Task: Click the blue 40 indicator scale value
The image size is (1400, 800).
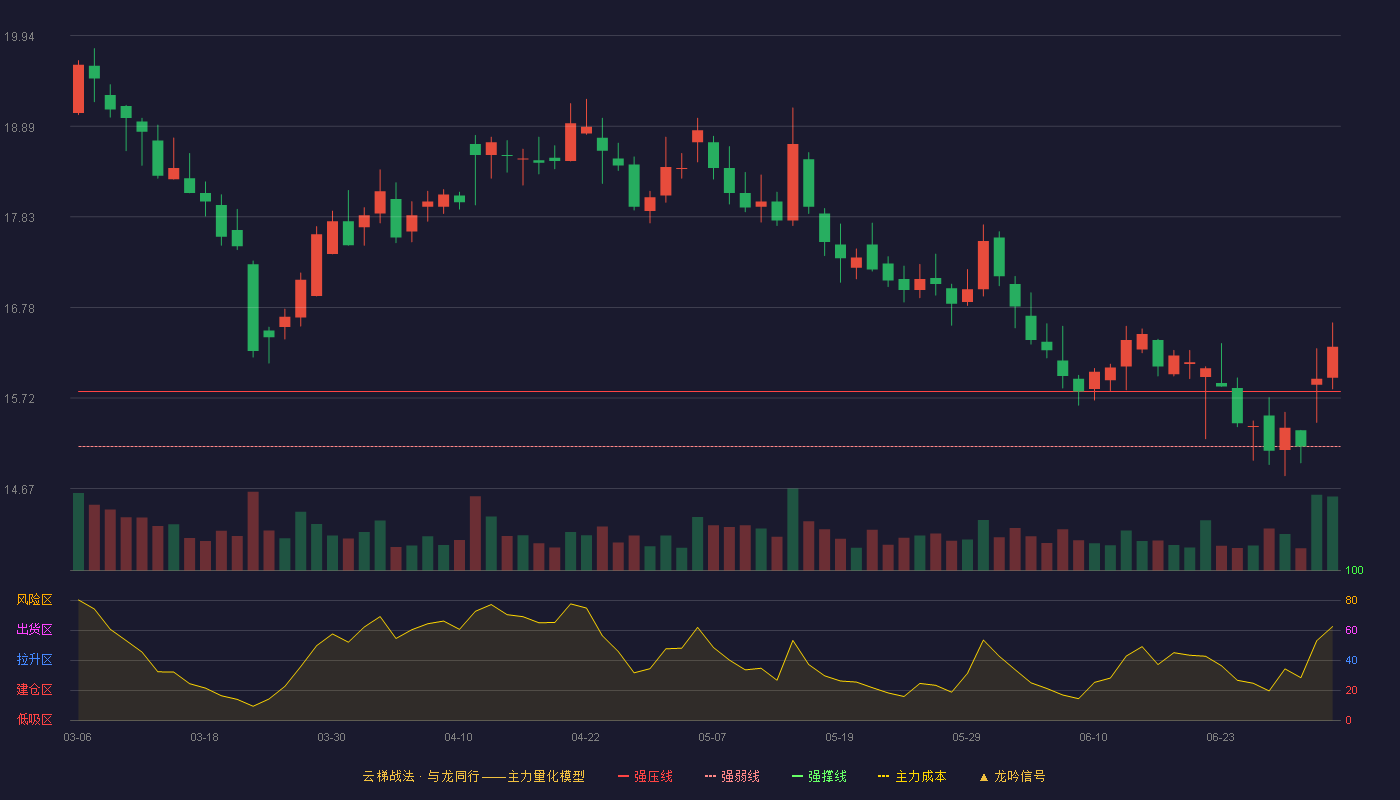Action: click(1351, 660)
